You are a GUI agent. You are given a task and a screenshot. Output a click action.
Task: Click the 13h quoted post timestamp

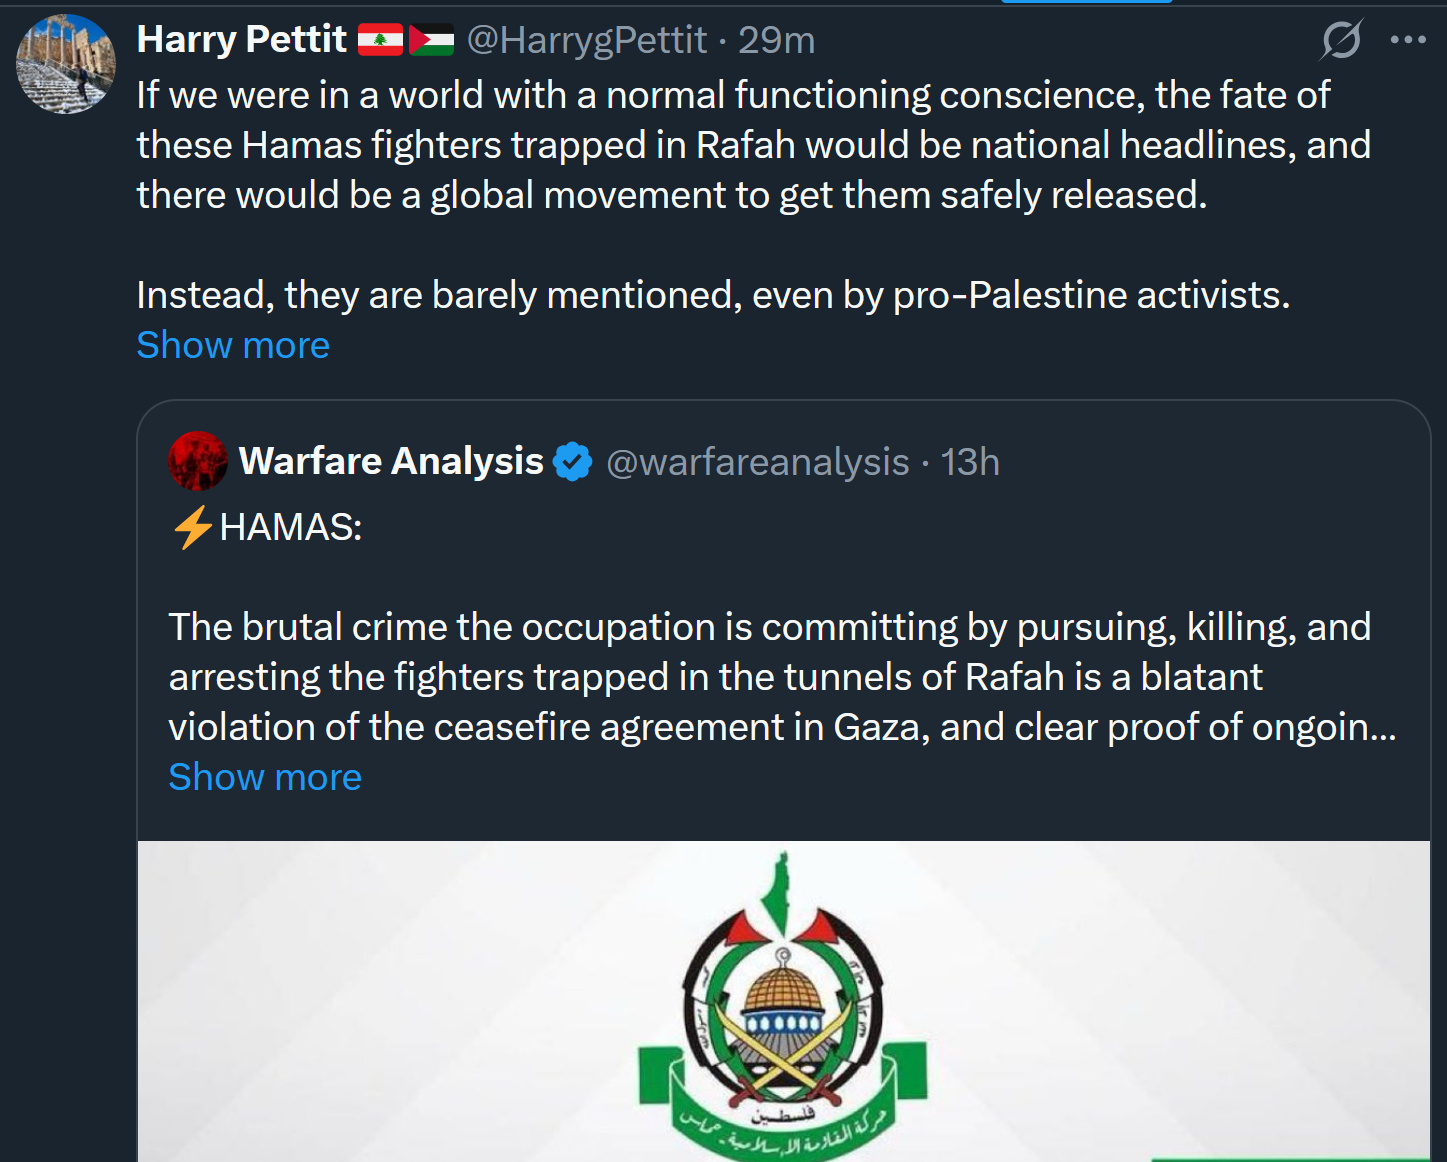[x=970, y=462]
